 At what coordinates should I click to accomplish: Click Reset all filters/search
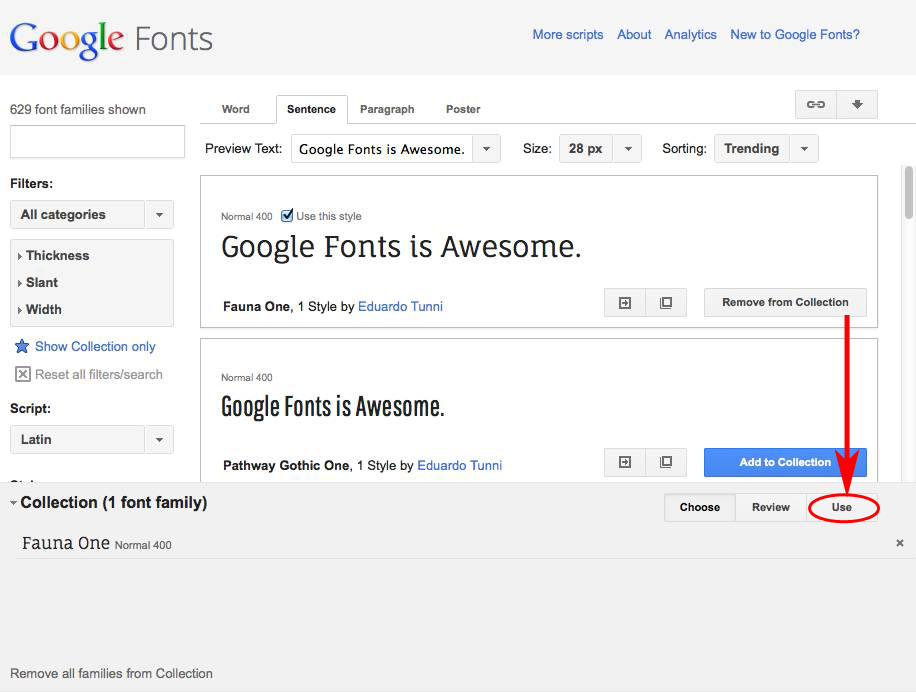[99, 374]
